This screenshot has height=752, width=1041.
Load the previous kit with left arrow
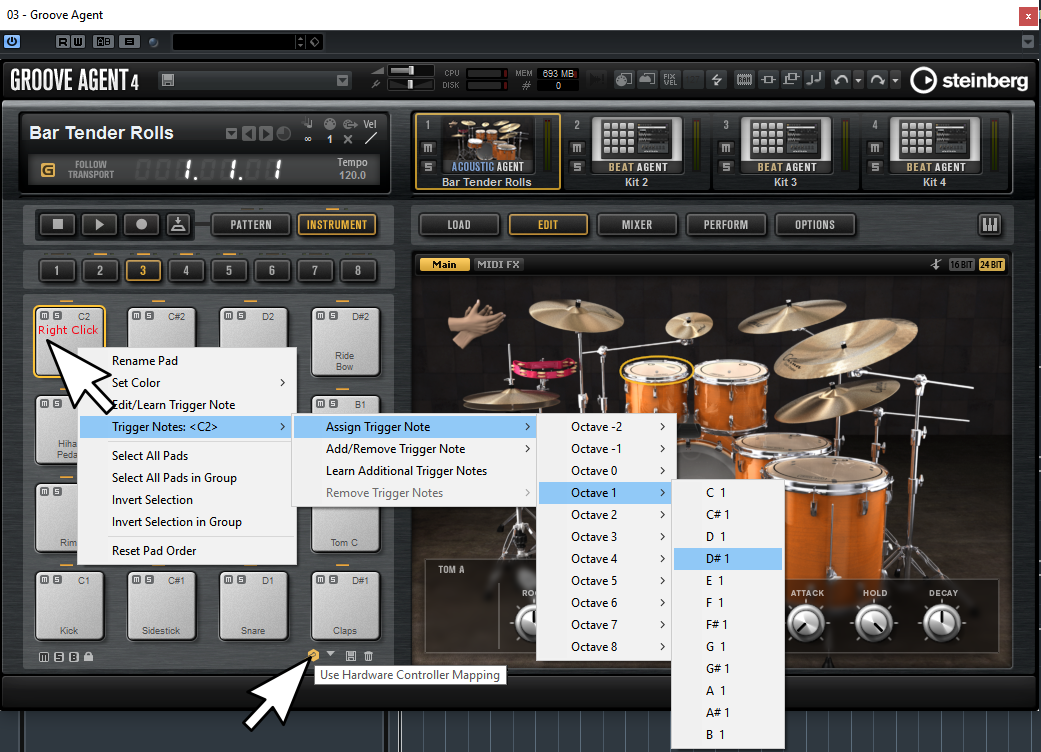248,133
